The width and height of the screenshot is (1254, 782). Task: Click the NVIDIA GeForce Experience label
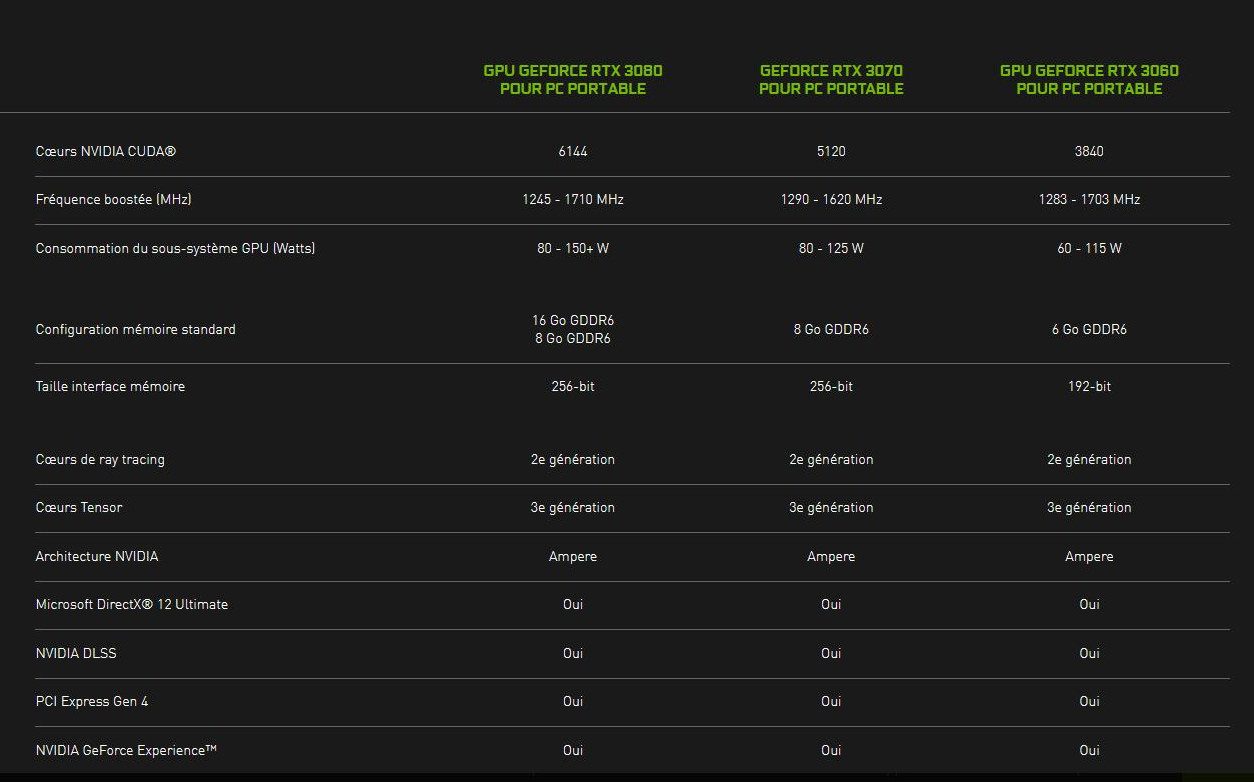click(126, 750)
